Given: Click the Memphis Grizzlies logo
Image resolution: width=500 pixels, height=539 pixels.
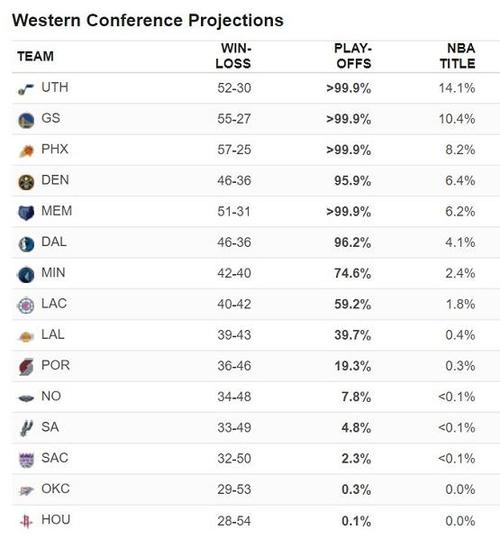Looking at the screenshot, I should pos(26,213).
